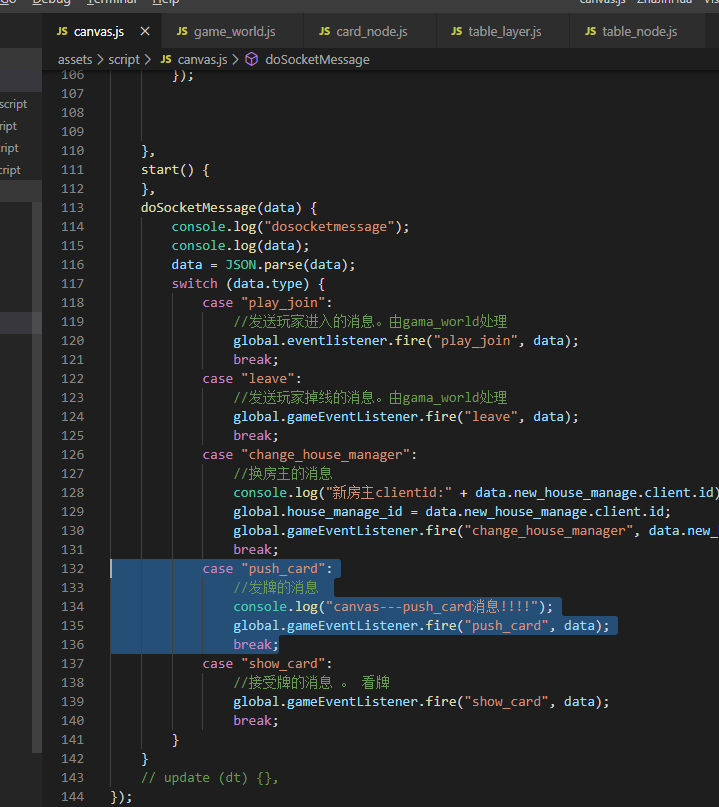
Task: Click the 发送玩家掉线的消息 comment on line 123
Action: 370,398
